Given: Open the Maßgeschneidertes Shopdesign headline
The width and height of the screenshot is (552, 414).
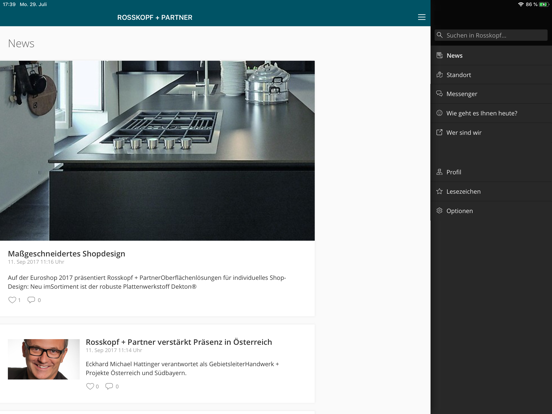Looking at the screenshot, I should 67,253.
